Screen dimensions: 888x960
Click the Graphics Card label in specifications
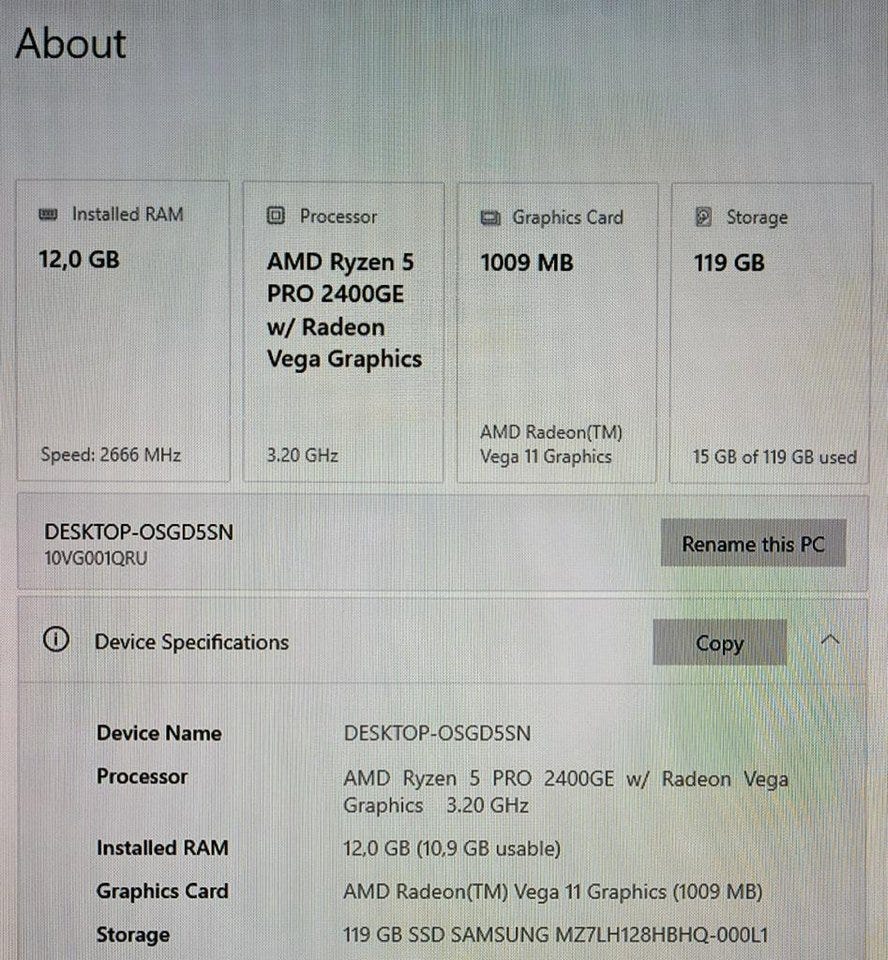pyautogui.click(x=162, y=891)
